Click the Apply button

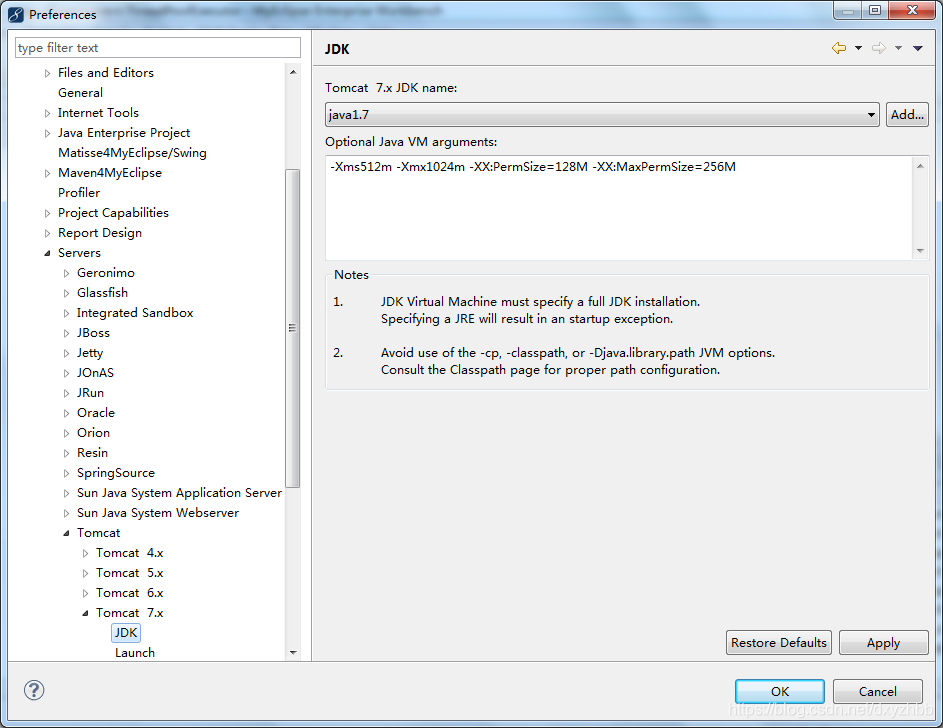[883, 643]
